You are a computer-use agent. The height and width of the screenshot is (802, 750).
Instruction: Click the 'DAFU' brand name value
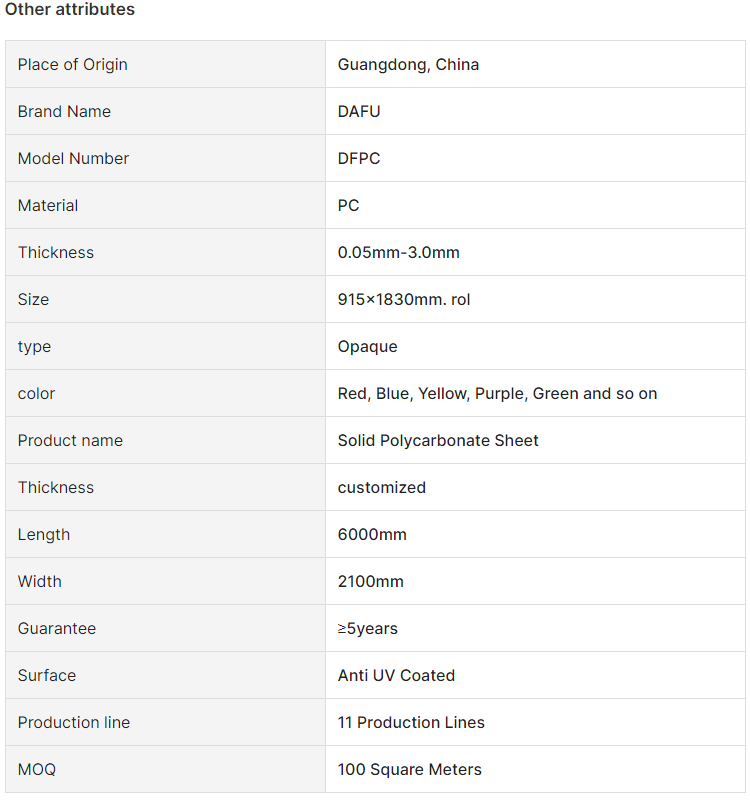click(x=359, y=112)
